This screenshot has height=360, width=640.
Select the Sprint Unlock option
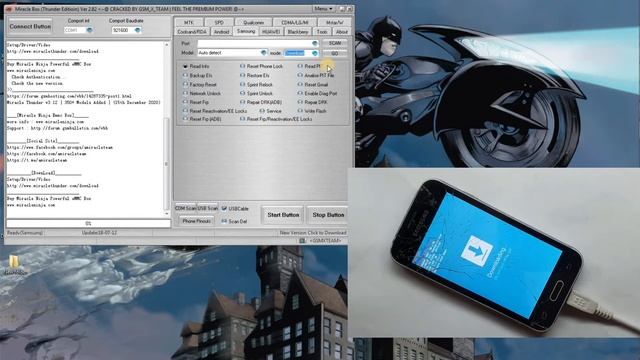pos(256,93)
